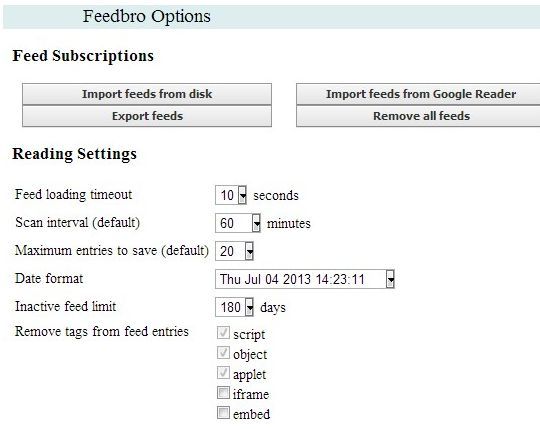This screenshot has width=540, height=429.
Task: Open the Date format dropdown
Action: pyautogui.click(x=305, y=279)
